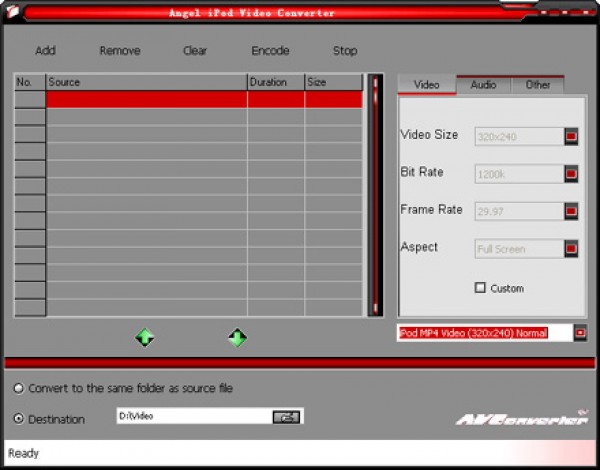Click the Add button
The image size is (600, 470).
[46, 51]
